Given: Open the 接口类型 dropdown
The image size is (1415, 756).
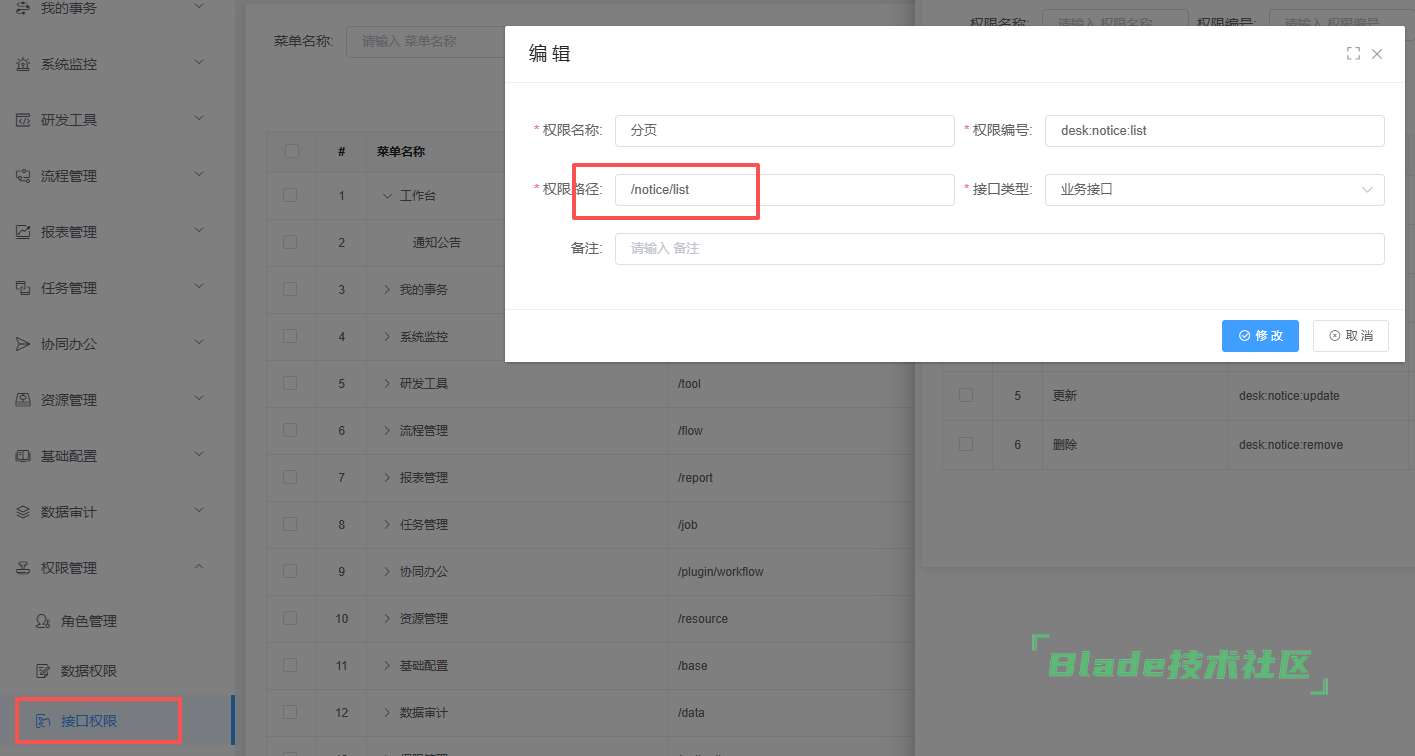Looking at the screenshot, I should pos(1214,189).
